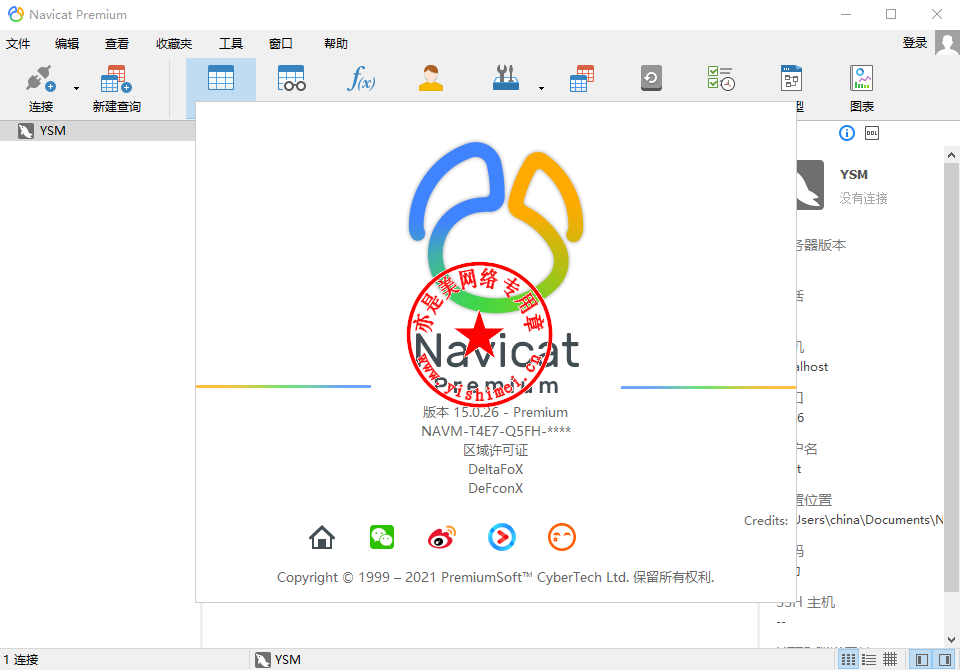Click the NAVM-T4E7-Q5FH license key text

click(x=496, y=431)
